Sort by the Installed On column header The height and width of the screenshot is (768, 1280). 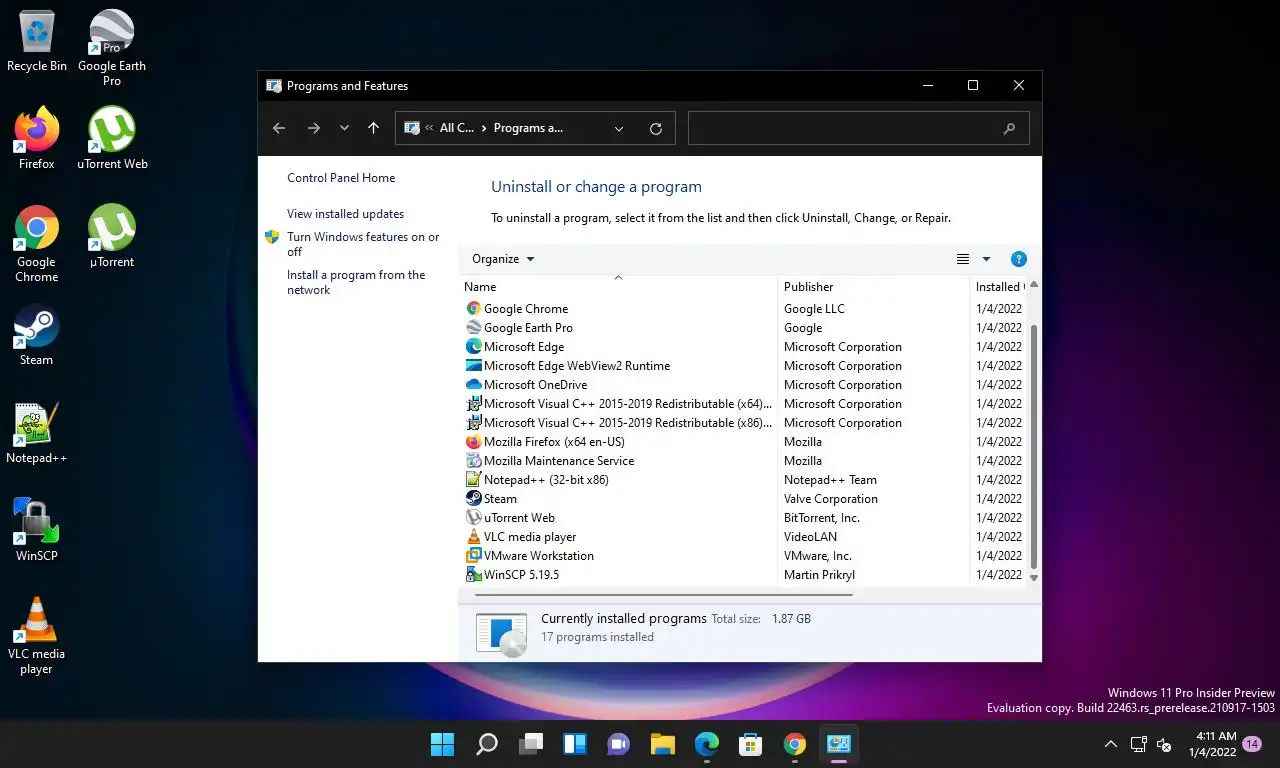(x=998, y=287)
